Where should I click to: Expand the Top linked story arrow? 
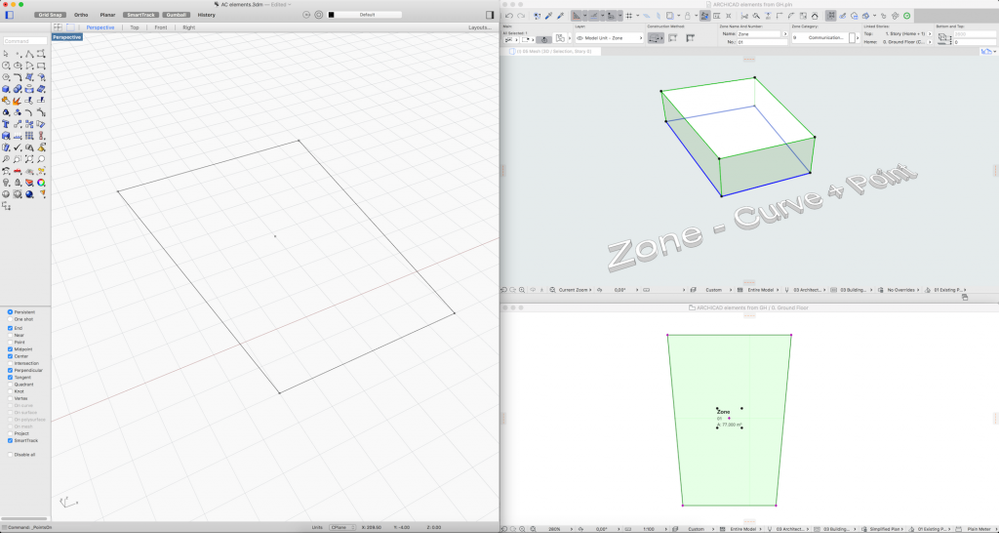[930, 33]
